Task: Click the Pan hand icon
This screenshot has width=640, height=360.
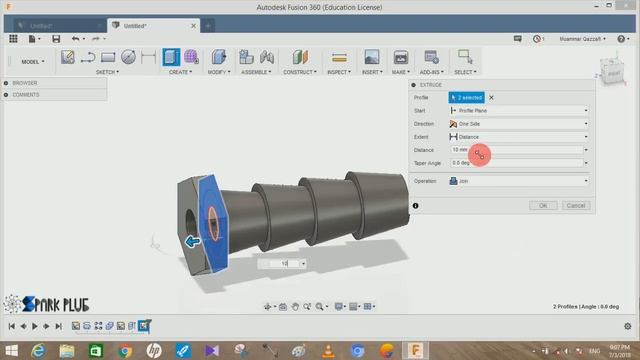Action: (x=295, y=307)
